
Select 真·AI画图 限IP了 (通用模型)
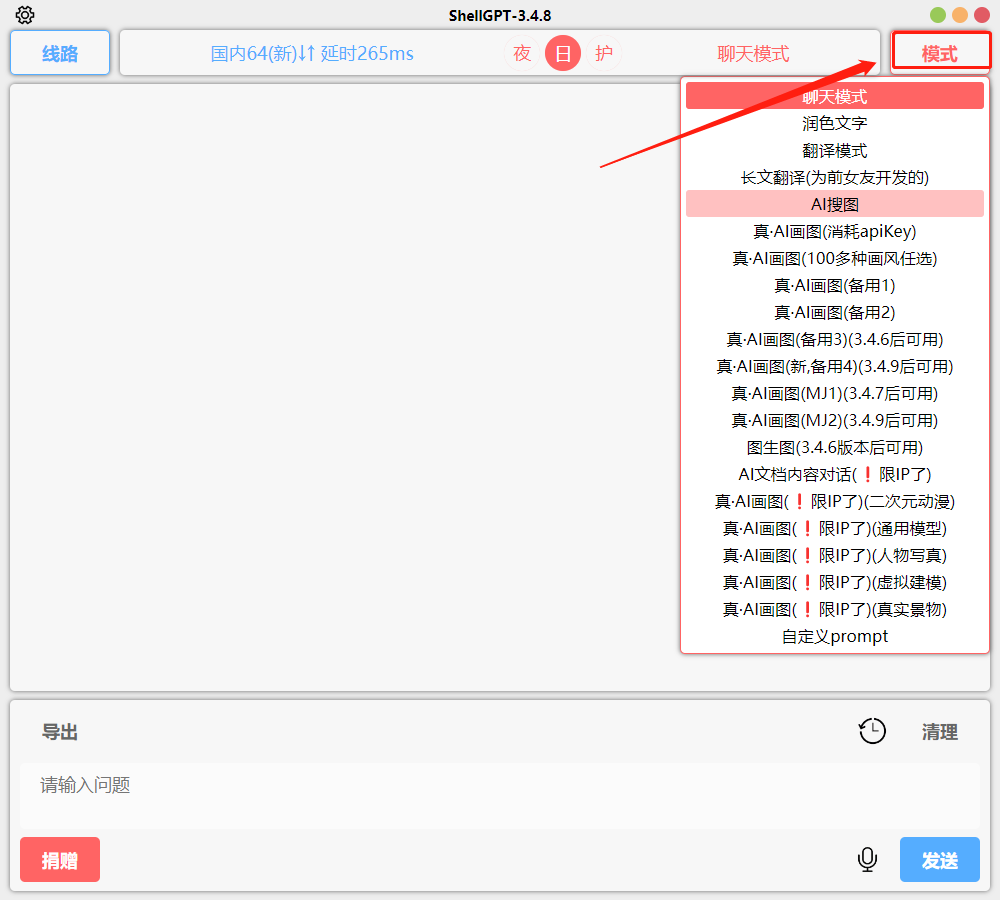click(835, 528)
